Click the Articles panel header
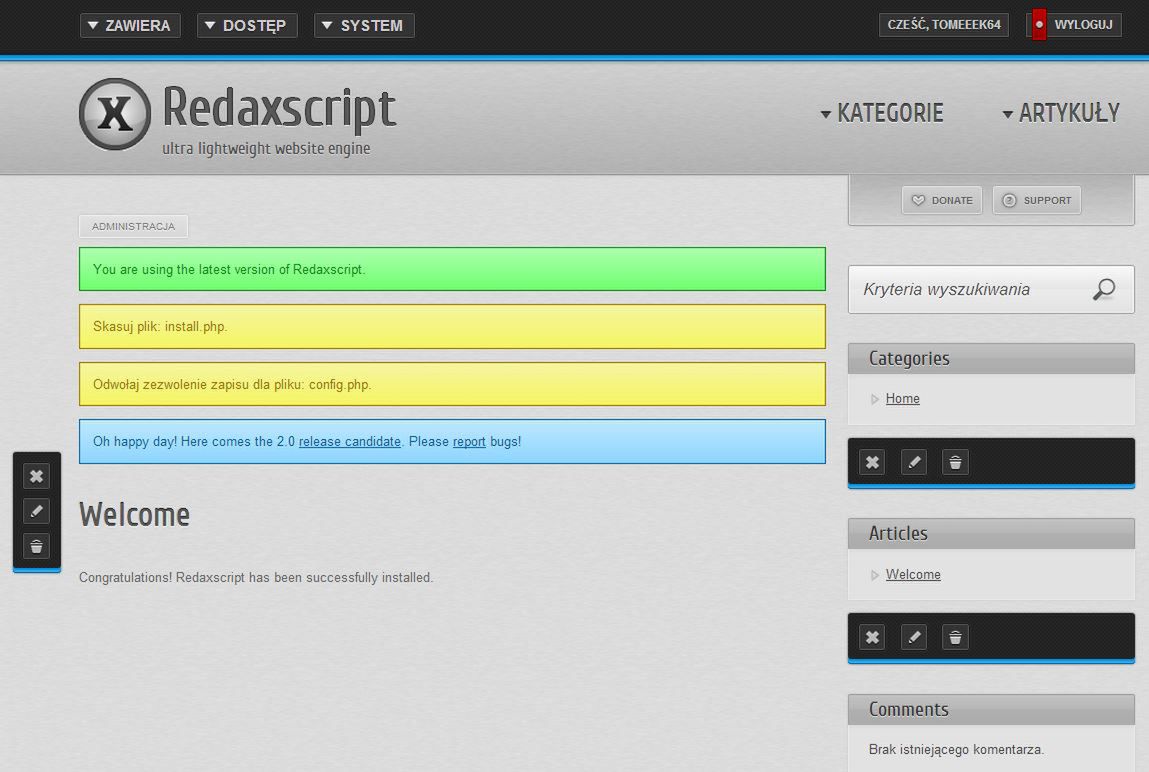The height and width of the screenshot is (772, 1149). point(991,533)
